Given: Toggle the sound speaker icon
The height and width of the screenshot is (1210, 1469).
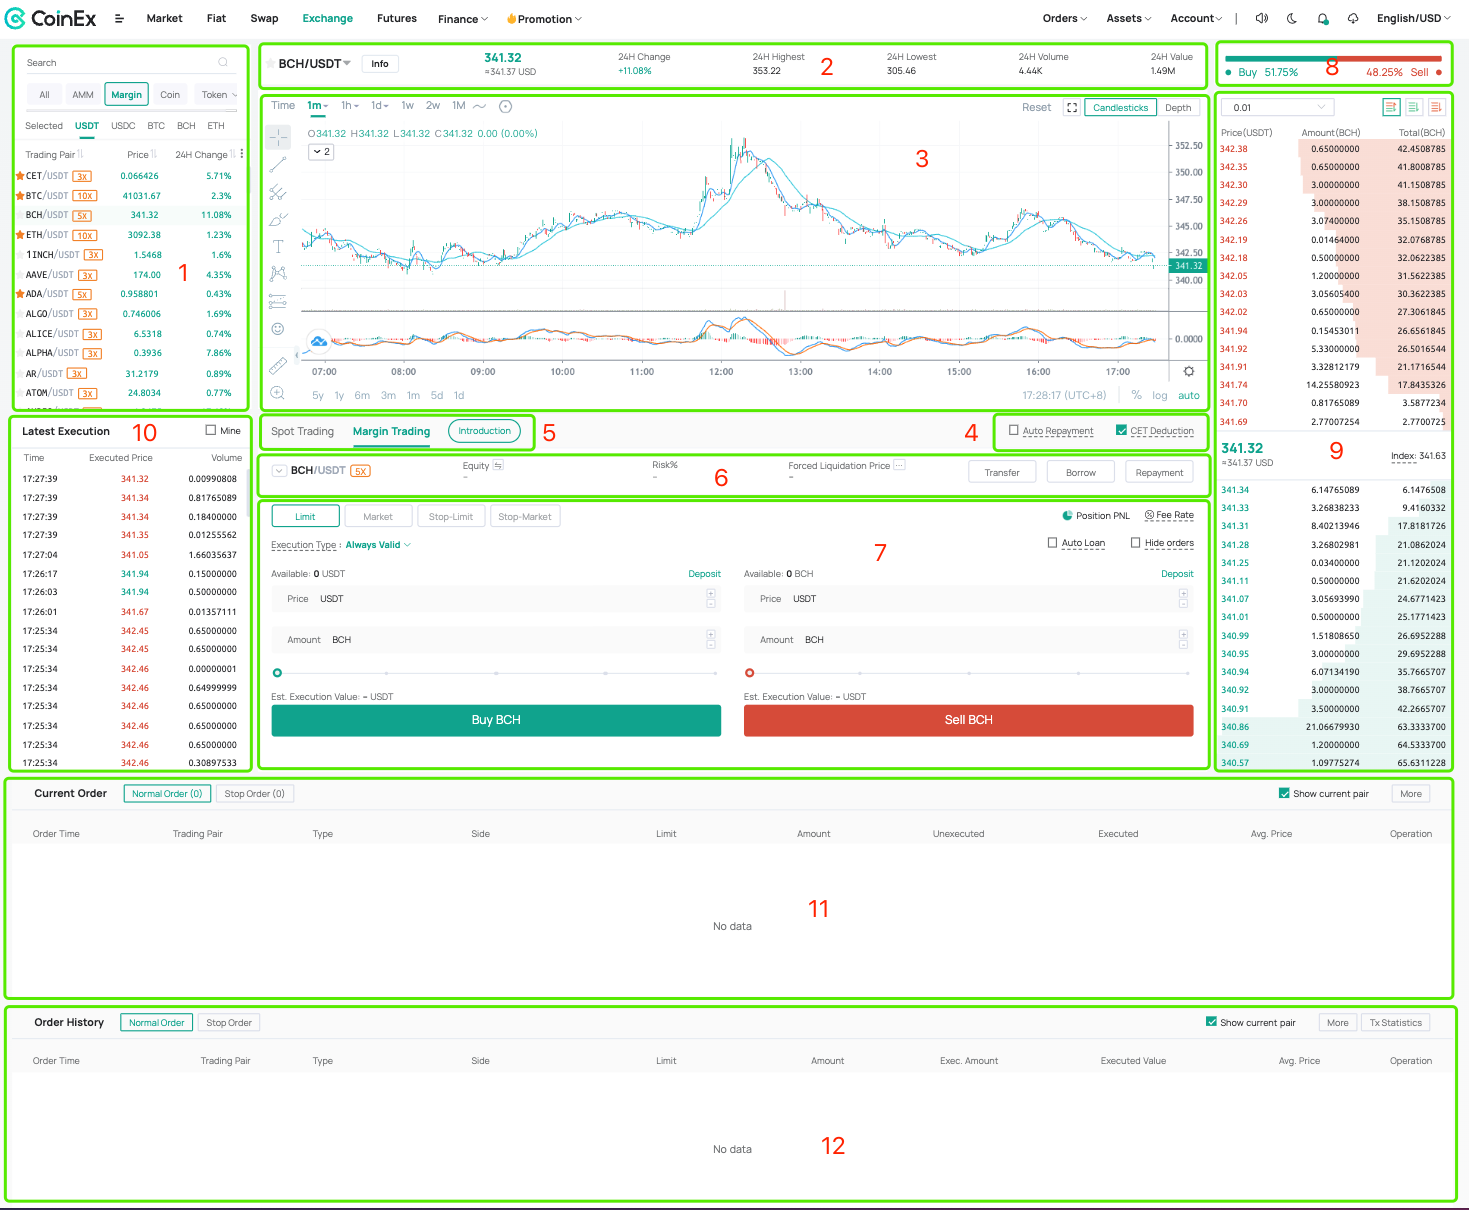Looking at the screenshot, I should click(1262, 18).
